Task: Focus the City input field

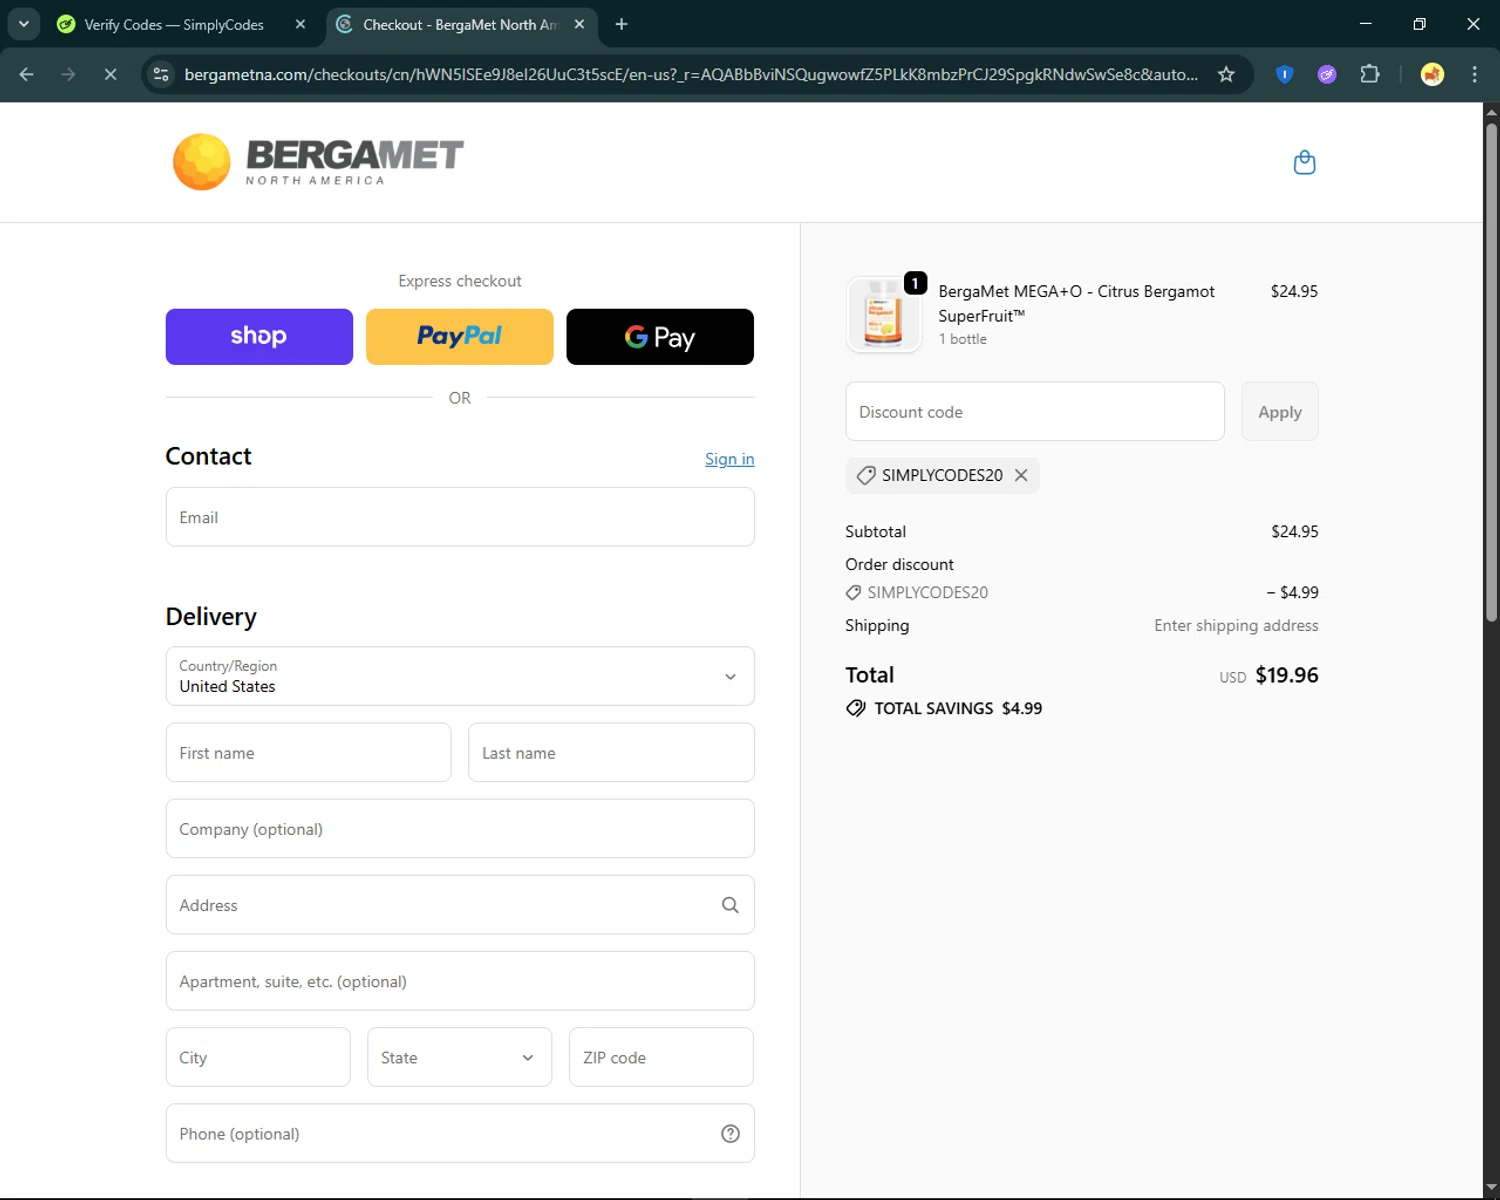Action: [x=258, y=1057]
